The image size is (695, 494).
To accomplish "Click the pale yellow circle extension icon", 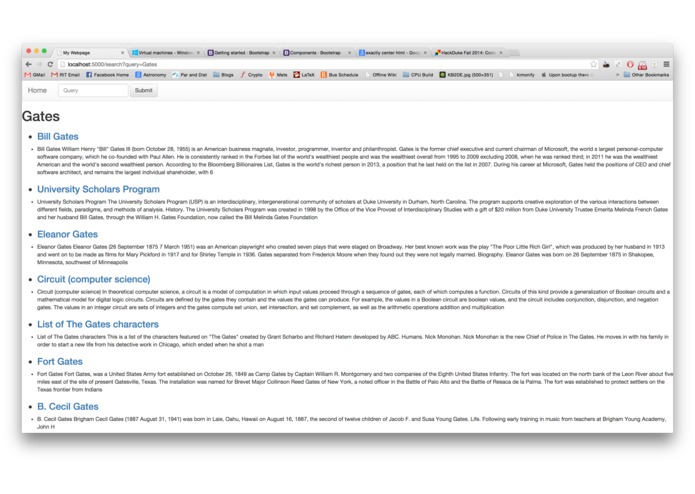I will [654, 64].
